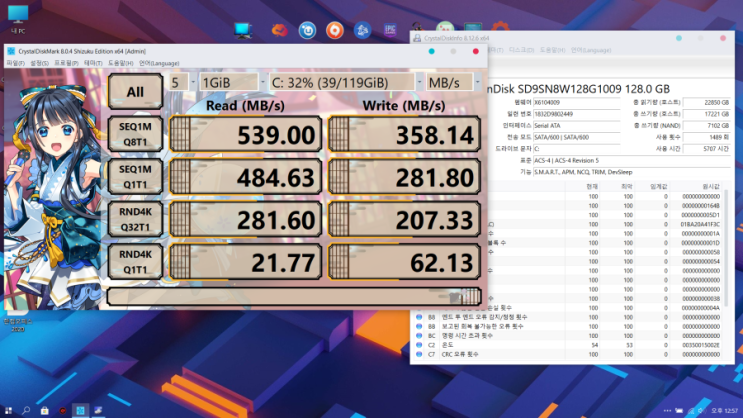This screenshot has width=743, height=418.
Task: Click the status circle for the BC row
Action: (419, 336)
